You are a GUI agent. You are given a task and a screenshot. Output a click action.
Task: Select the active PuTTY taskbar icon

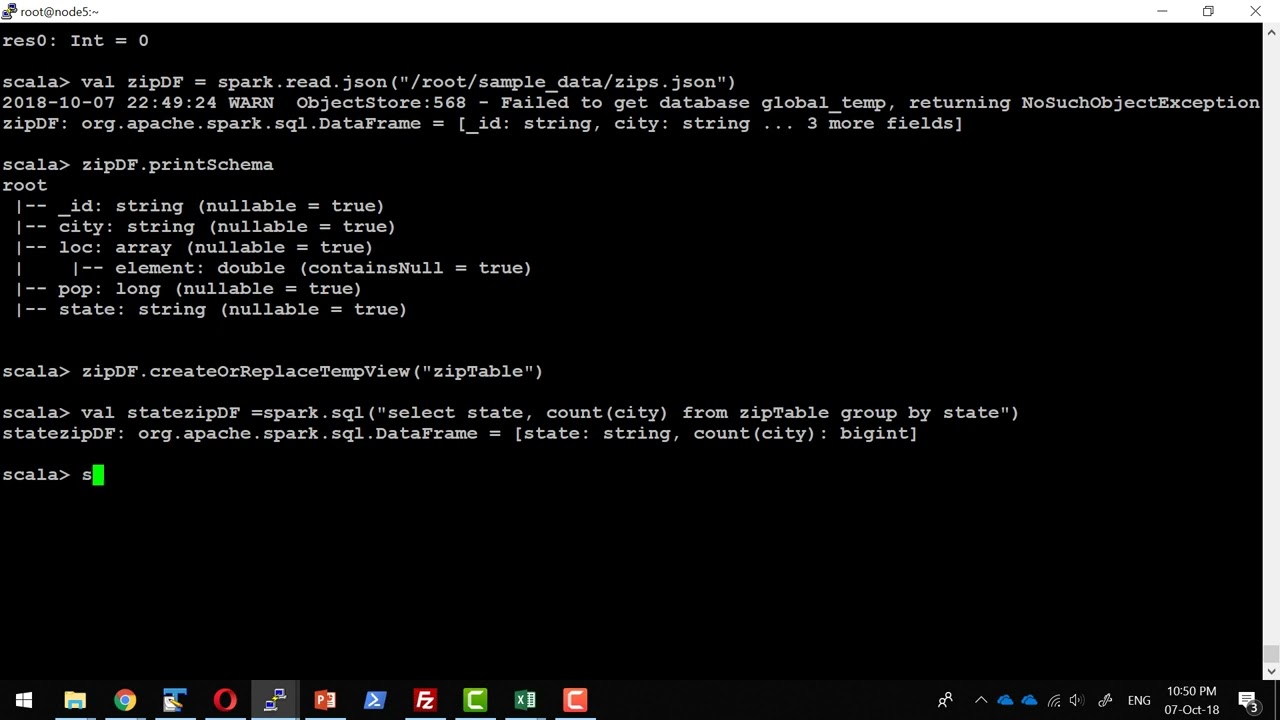(x=275, y=700)
